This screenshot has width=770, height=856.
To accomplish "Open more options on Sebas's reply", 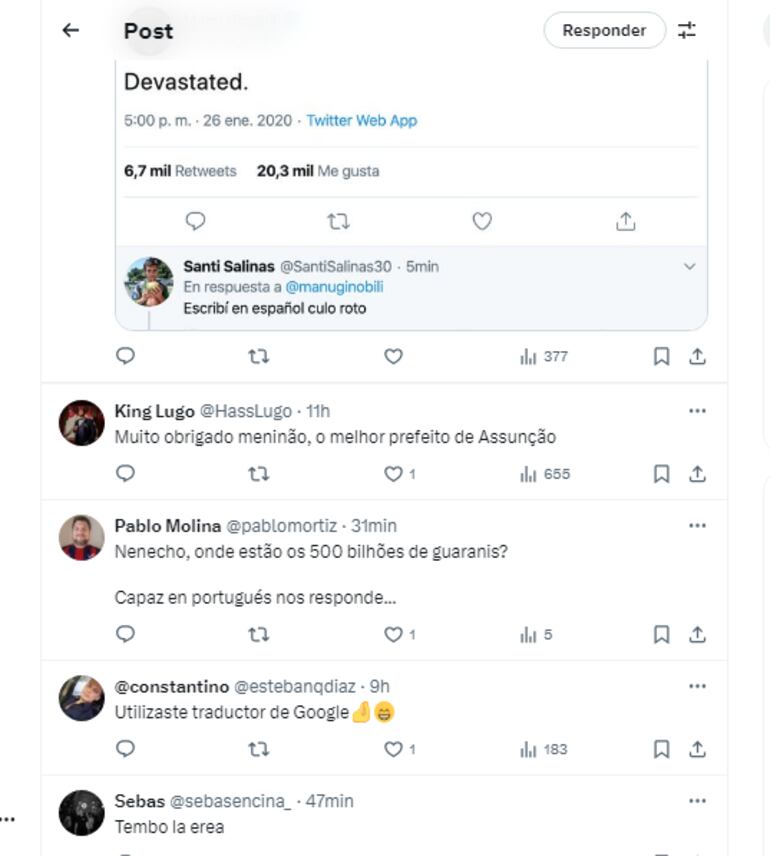I will [x=697, y=801].
